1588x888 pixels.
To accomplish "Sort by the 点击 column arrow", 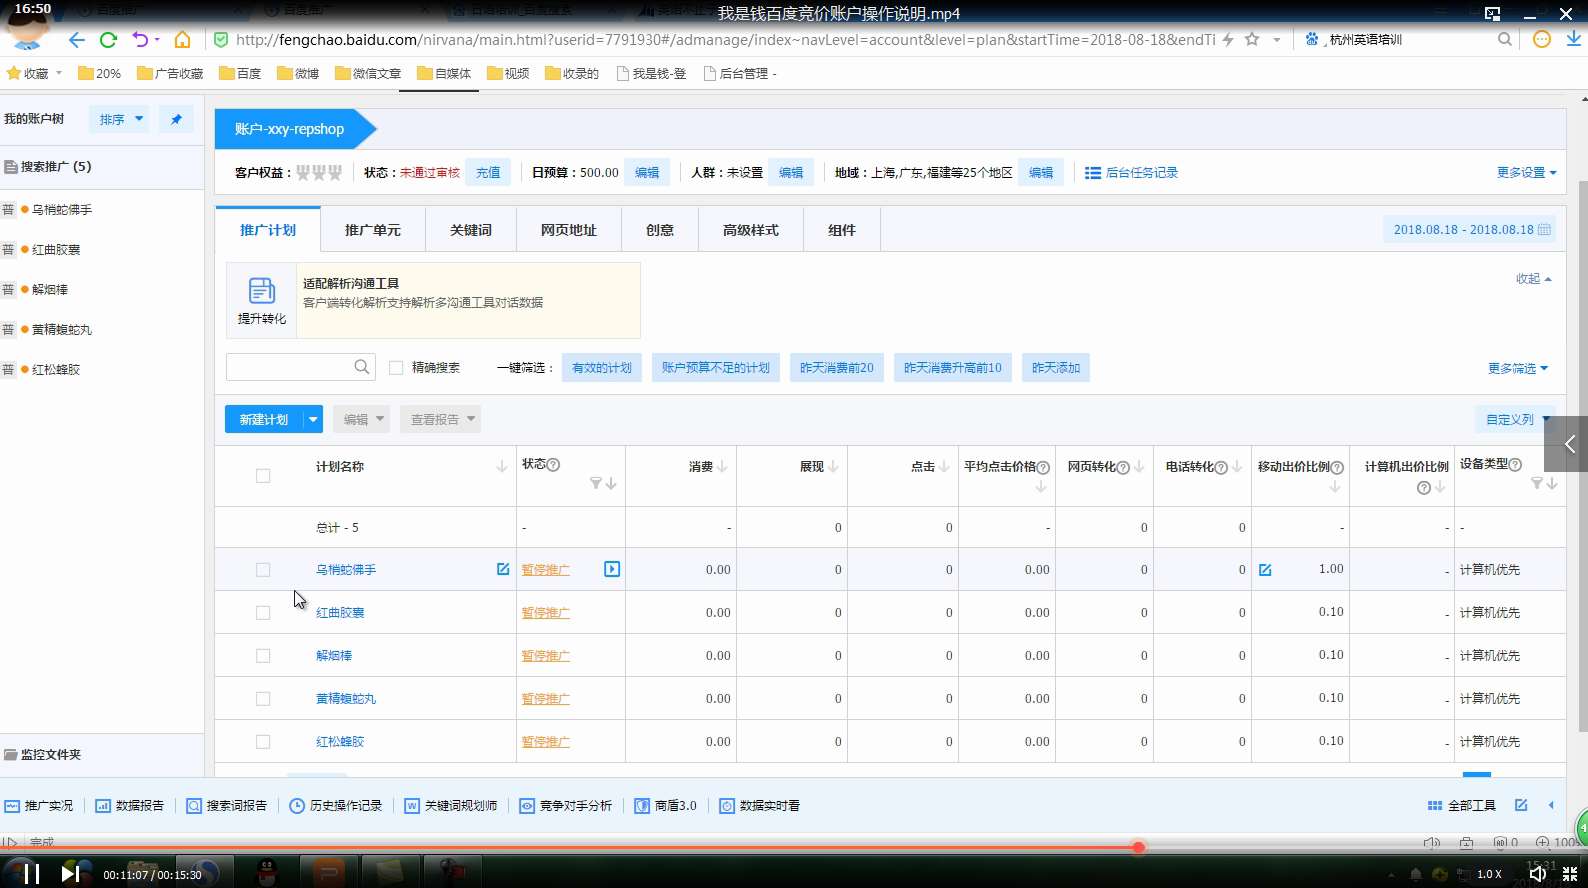I will point(944,467).
